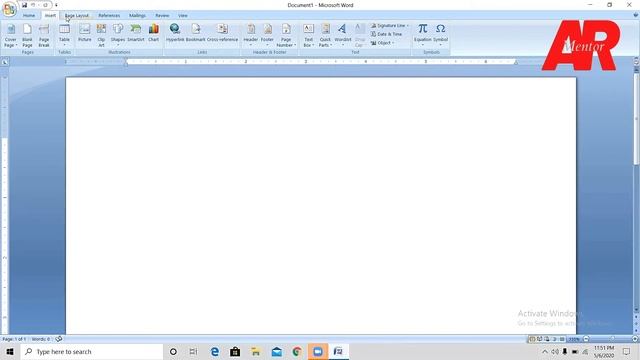Show hidden system tray icons

tap(545, 351)
